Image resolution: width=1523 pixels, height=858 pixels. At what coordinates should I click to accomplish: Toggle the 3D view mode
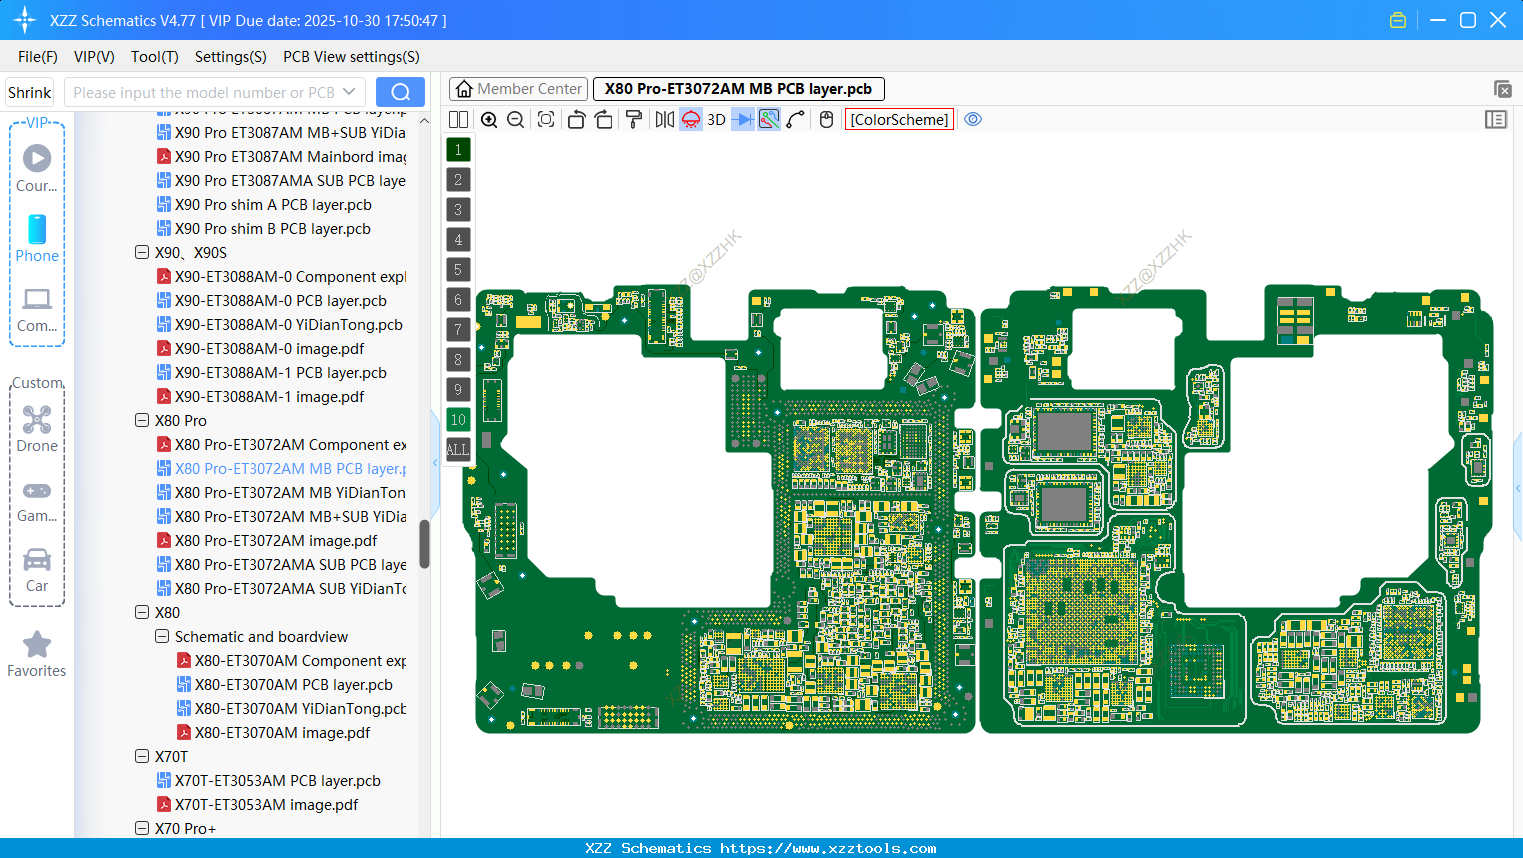[714, 119]
